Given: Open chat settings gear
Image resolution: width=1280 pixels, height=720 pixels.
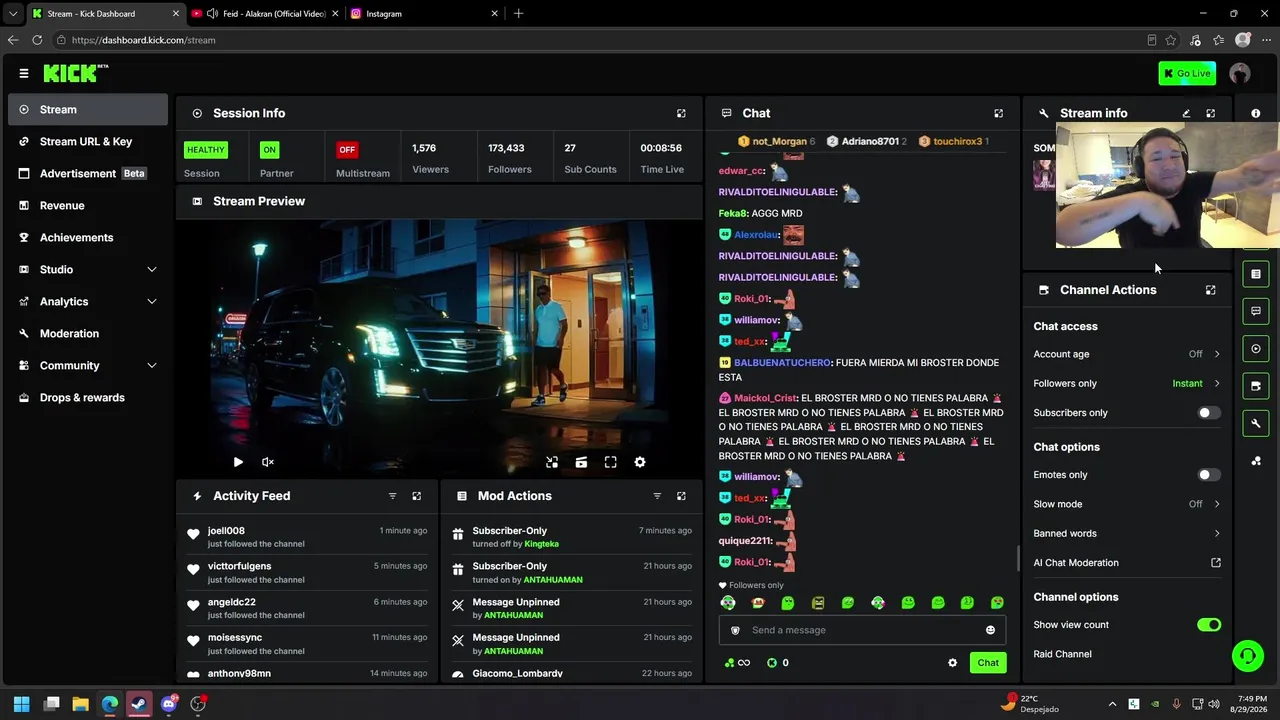Looking at the screenshot, I should 952,663.
